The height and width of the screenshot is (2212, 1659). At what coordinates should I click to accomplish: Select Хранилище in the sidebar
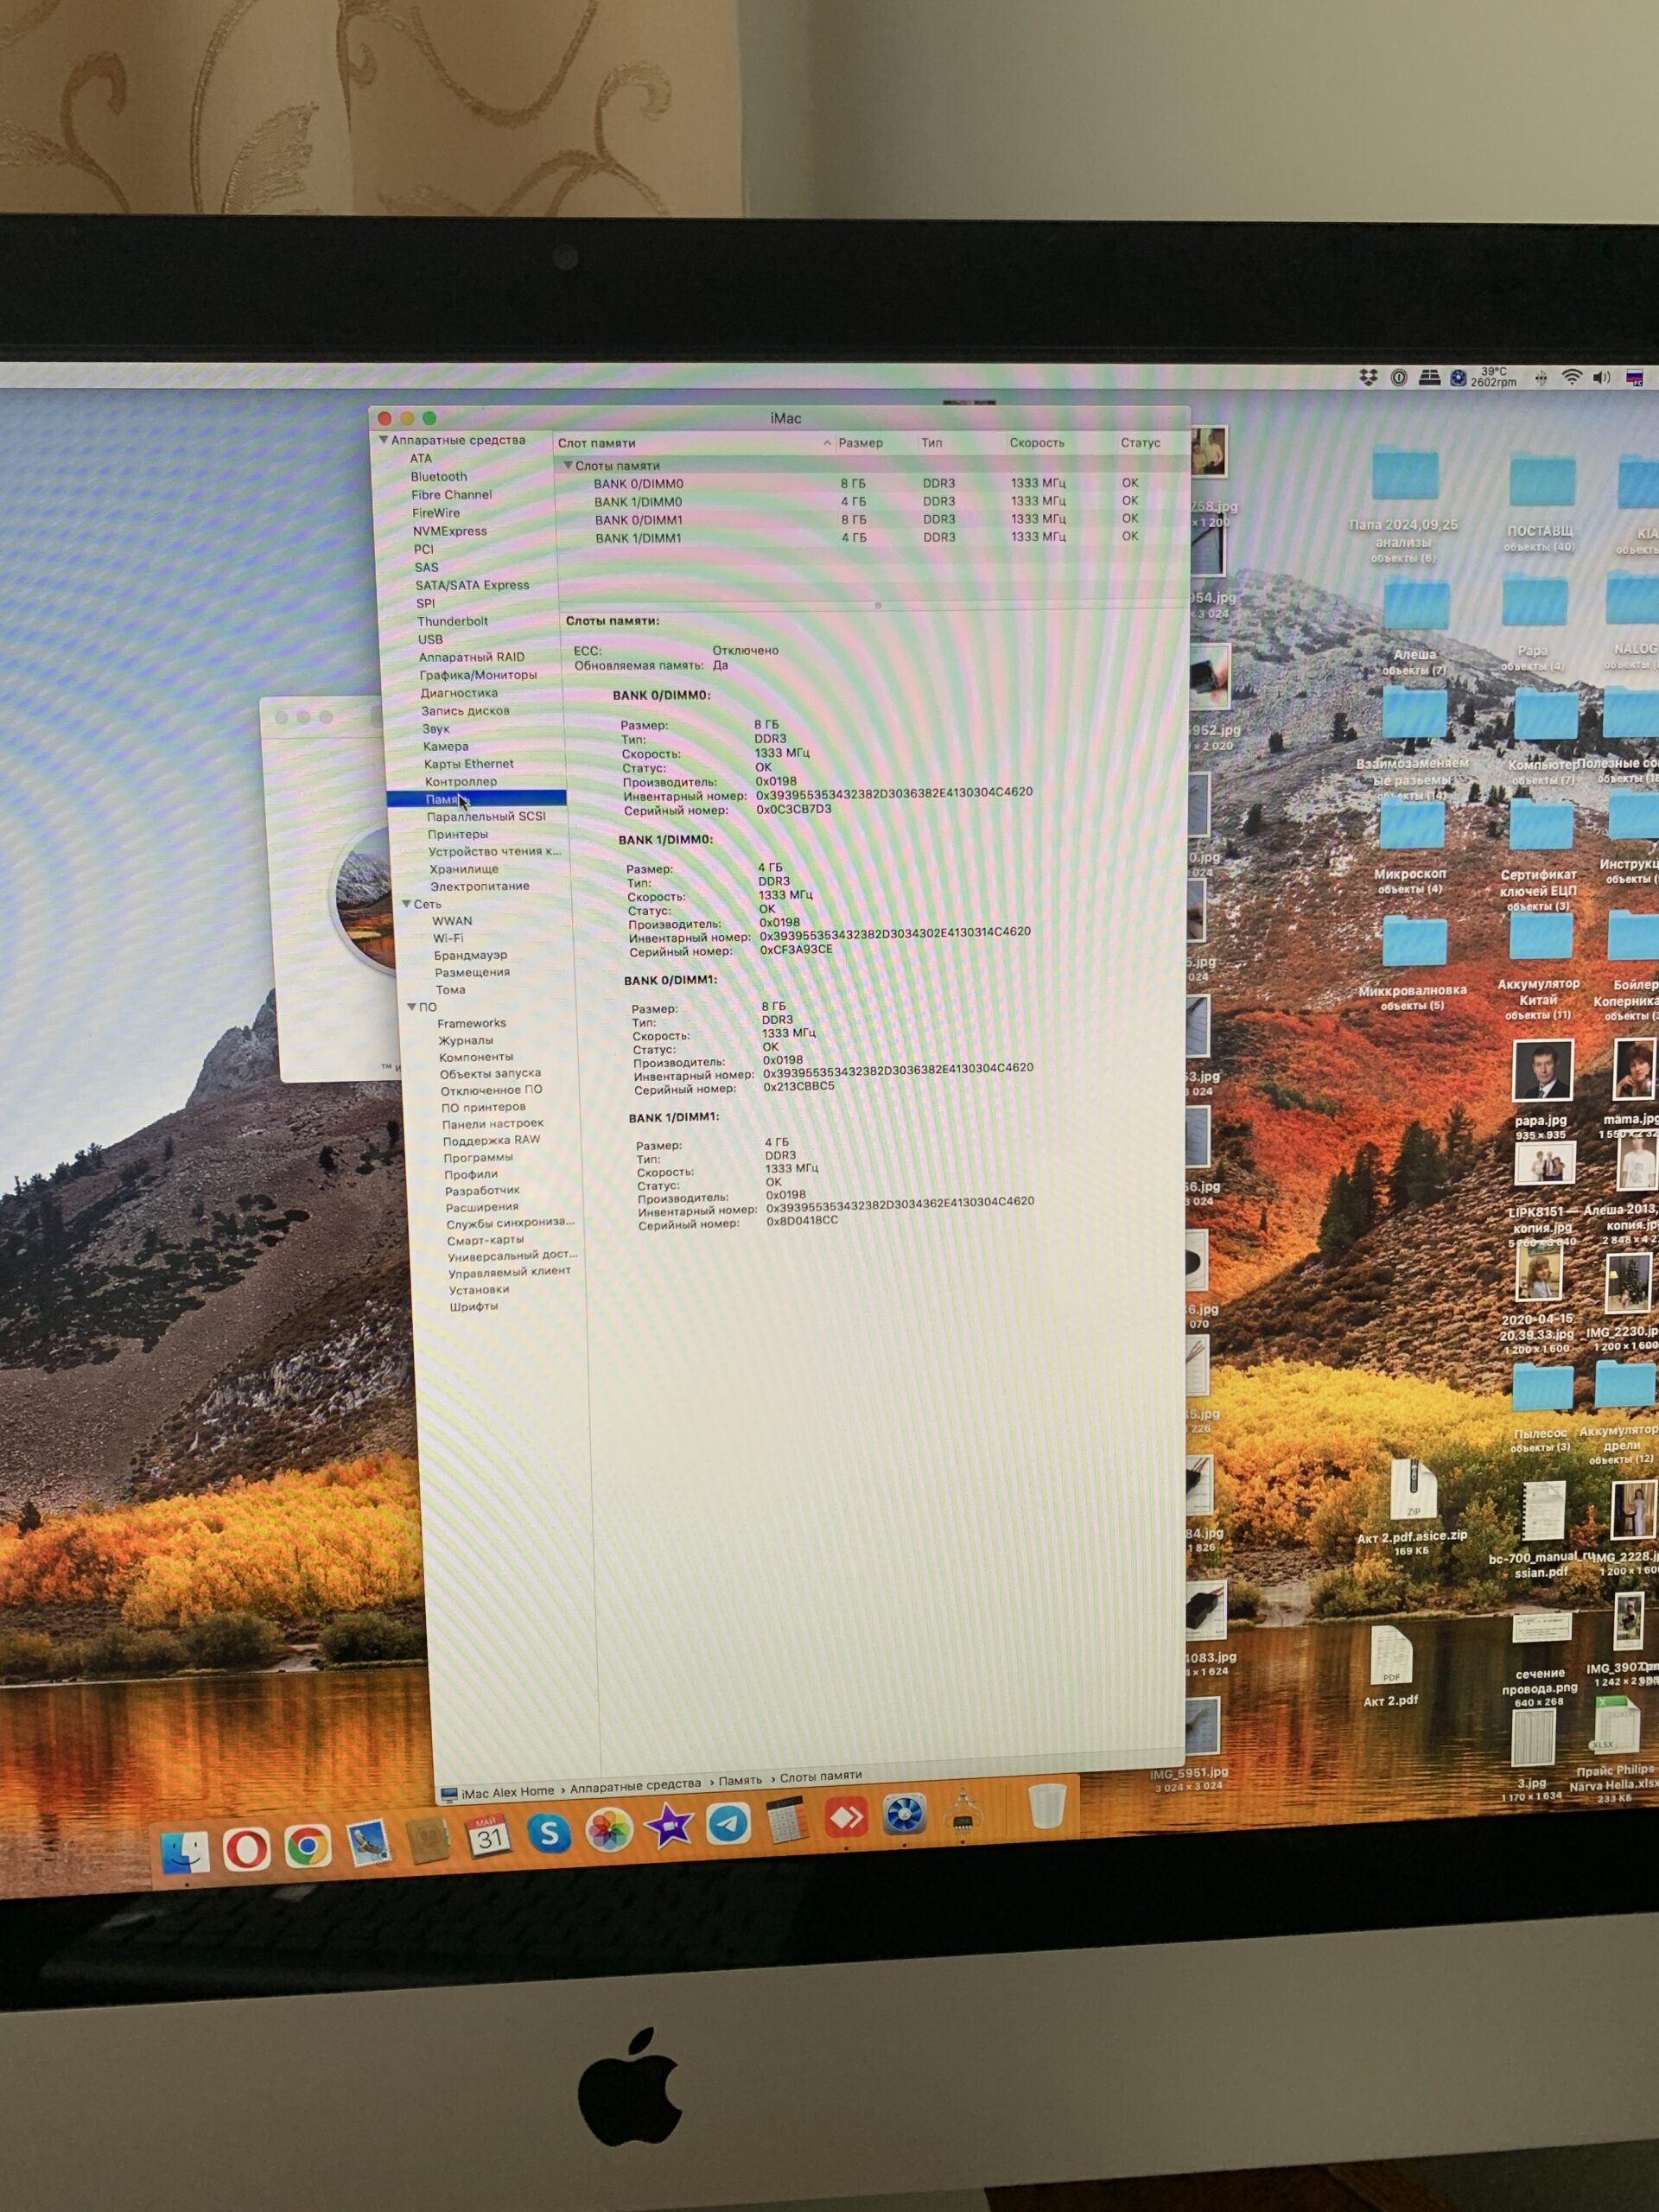[x=463, y=869]
